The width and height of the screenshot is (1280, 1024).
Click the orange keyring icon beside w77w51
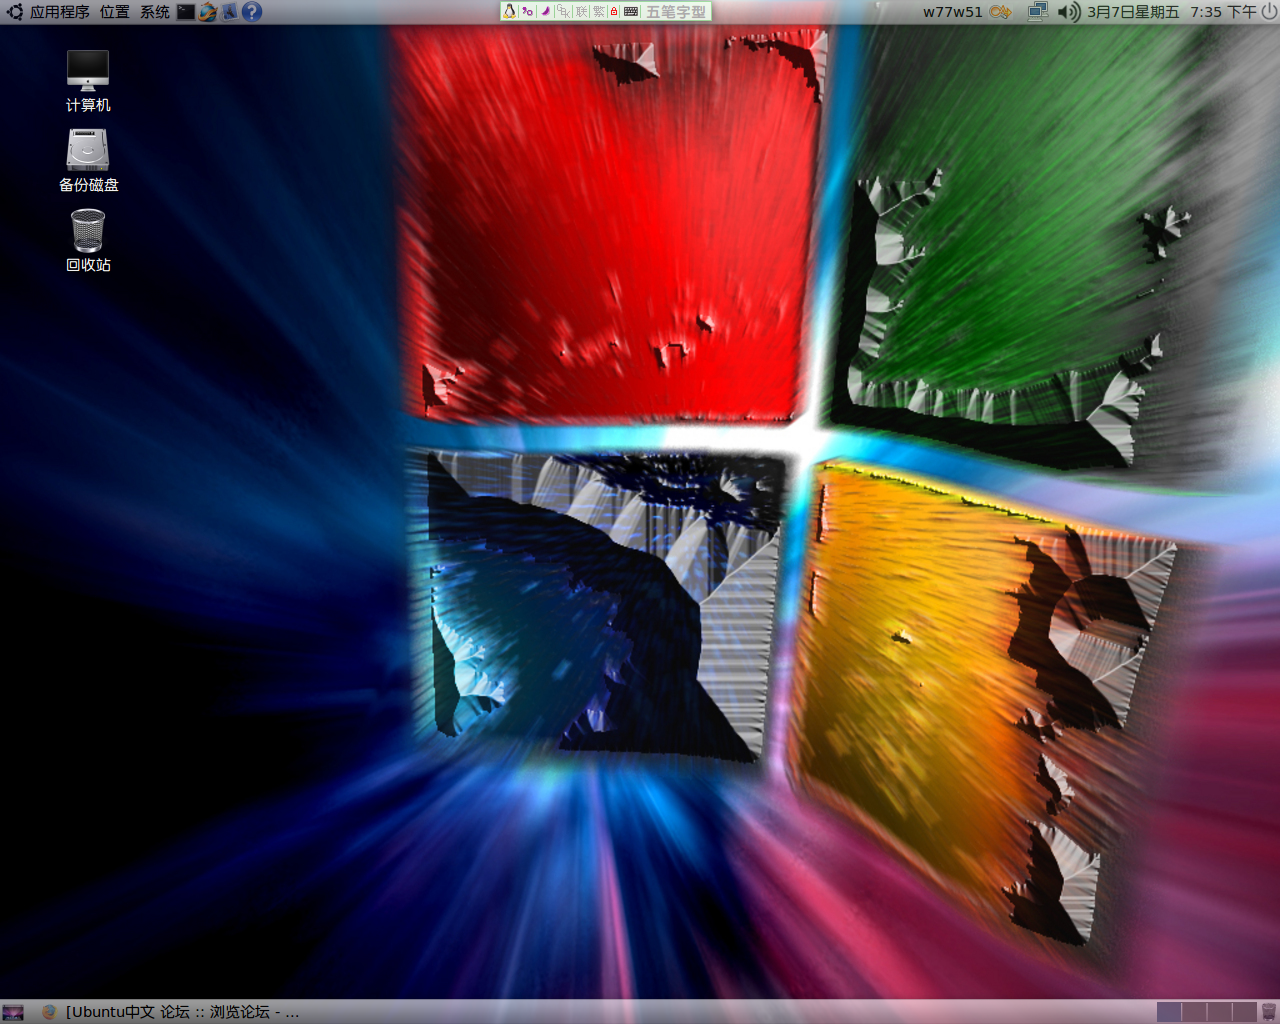click(x=1000, y=12)
